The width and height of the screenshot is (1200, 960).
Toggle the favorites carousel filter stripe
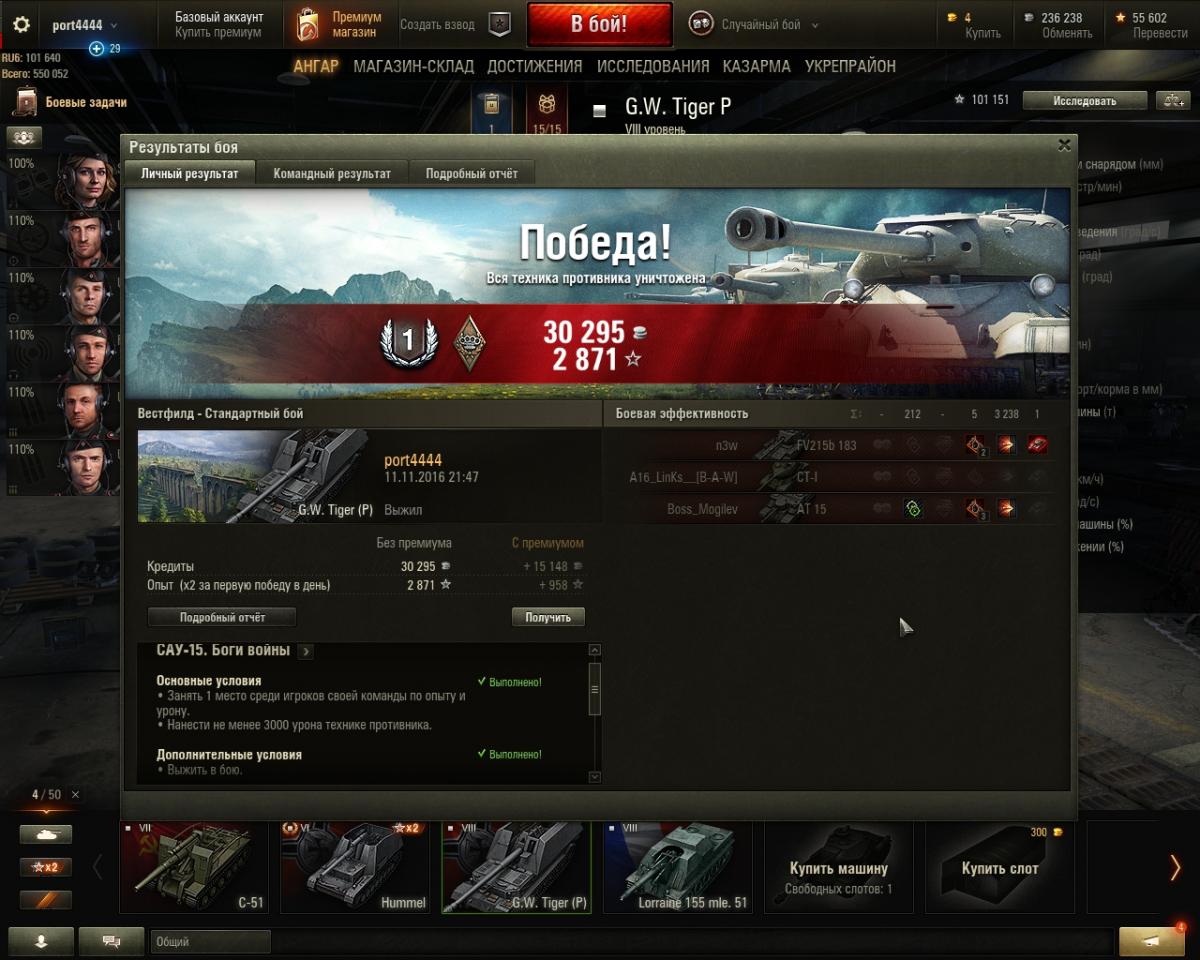pos(46,900)
